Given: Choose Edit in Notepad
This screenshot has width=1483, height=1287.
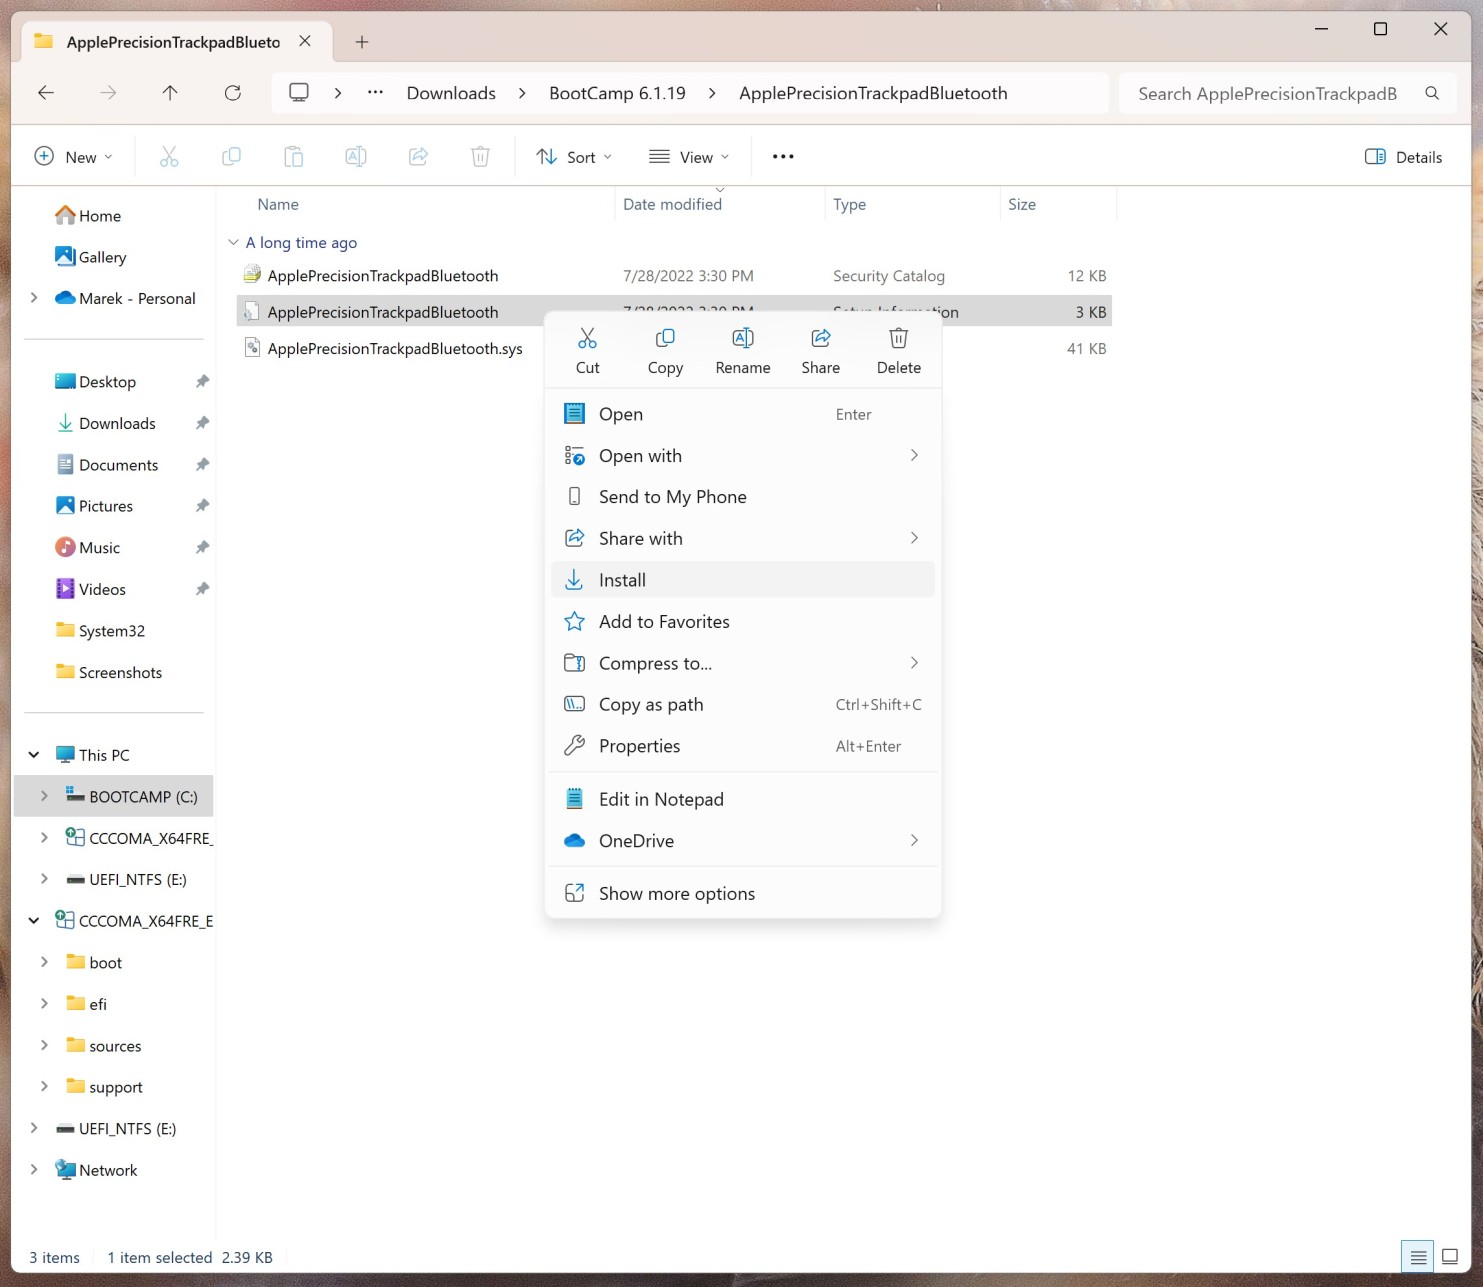Looking at the screenshot, I should (743, 799).
